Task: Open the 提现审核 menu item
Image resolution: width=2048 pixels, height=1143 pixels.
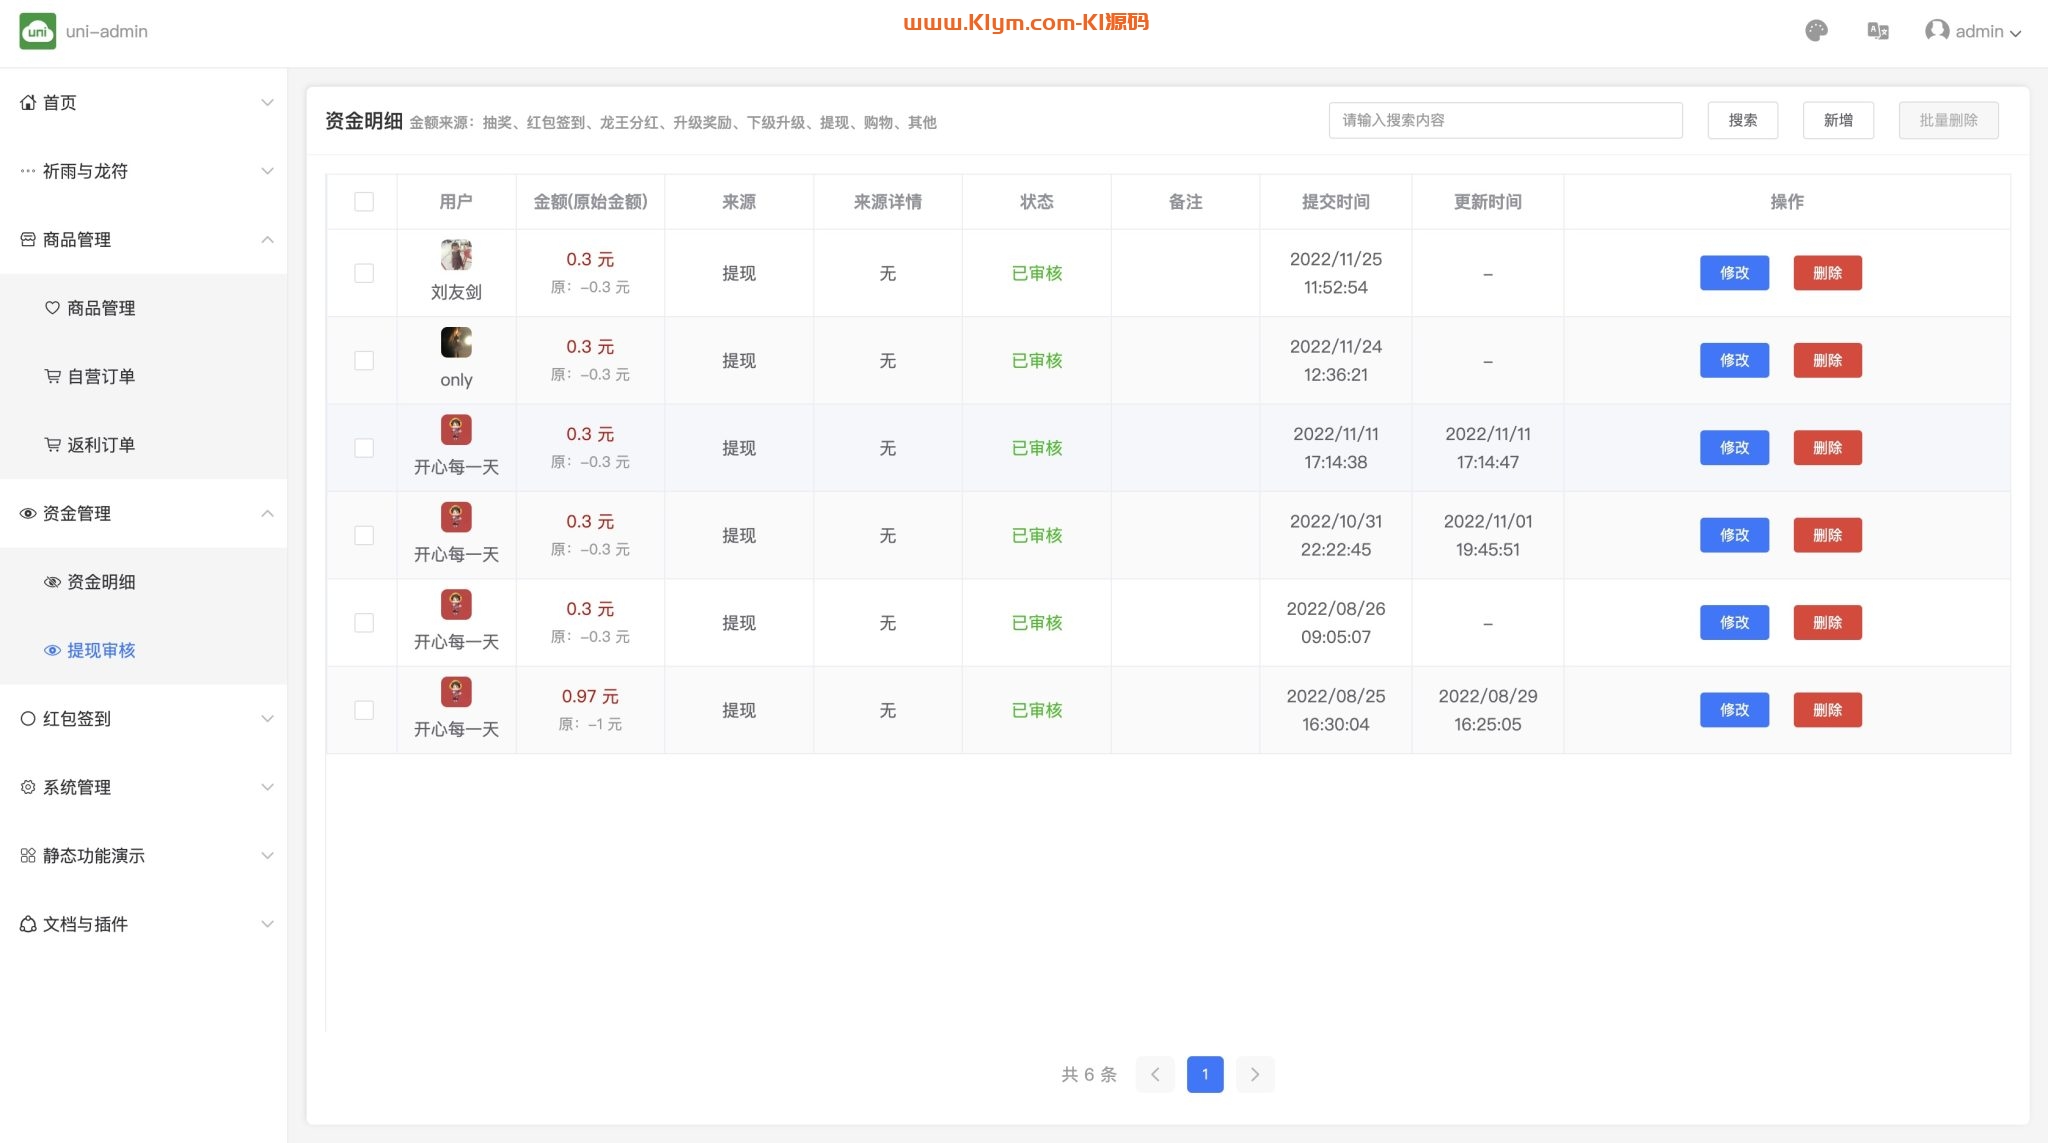Action: pos(100,650)
